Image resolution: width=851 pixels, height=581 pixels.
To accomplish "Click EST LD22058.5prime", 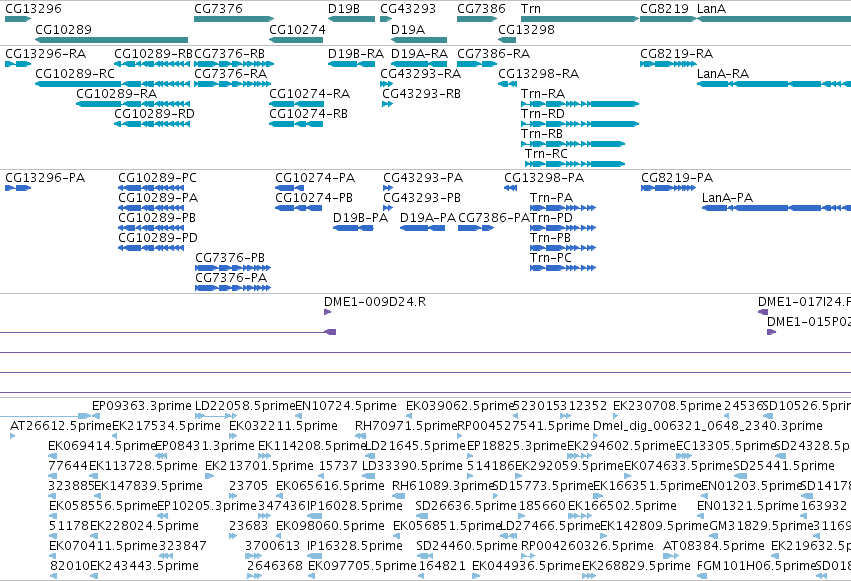I will coord(216,416).
